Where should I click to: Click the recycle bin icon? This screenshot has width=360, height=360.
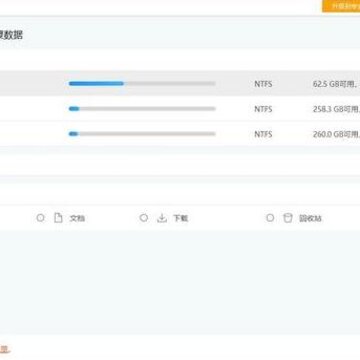(288, 218)
